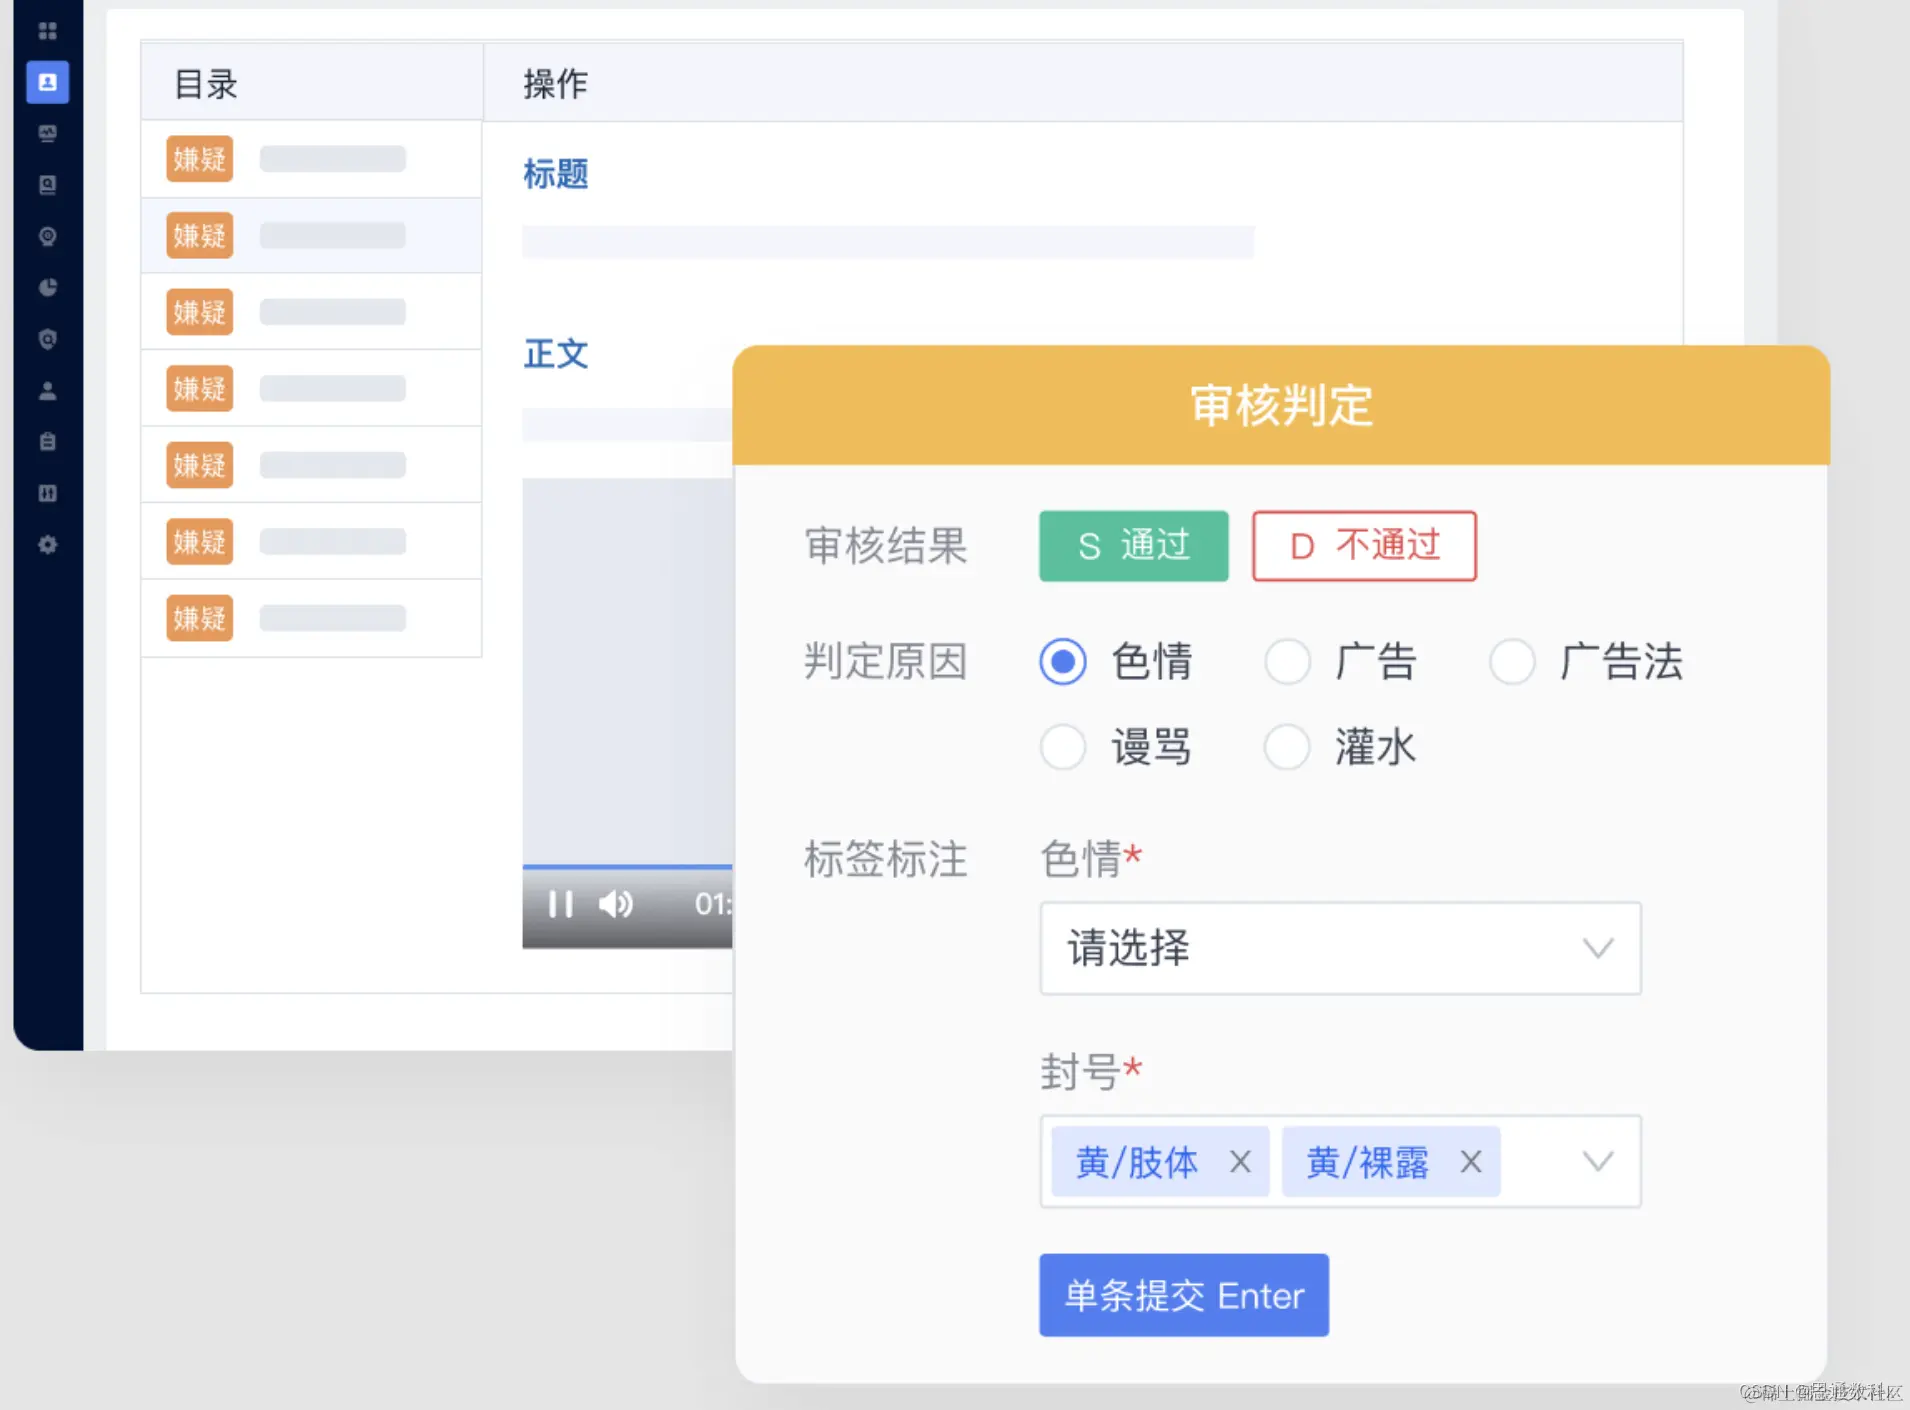Click the shield search icon in sidebar

47,339
